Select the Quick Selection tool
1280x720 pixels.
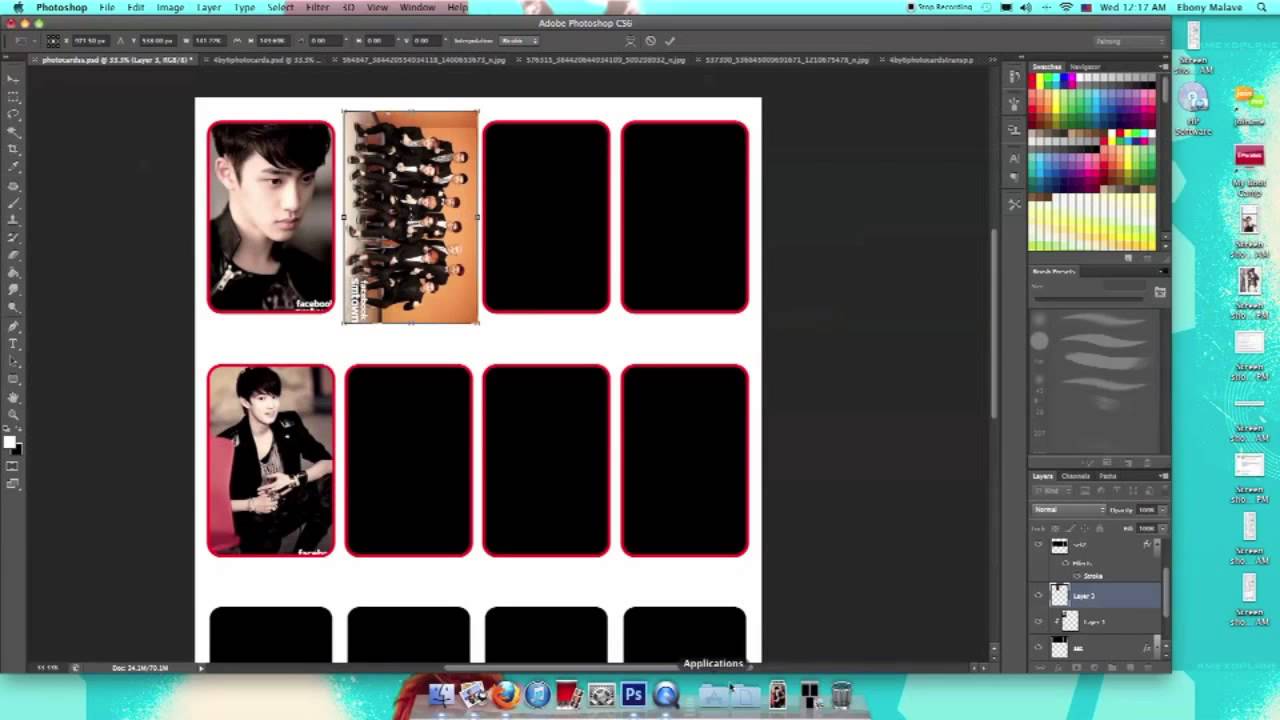[13, 131]
